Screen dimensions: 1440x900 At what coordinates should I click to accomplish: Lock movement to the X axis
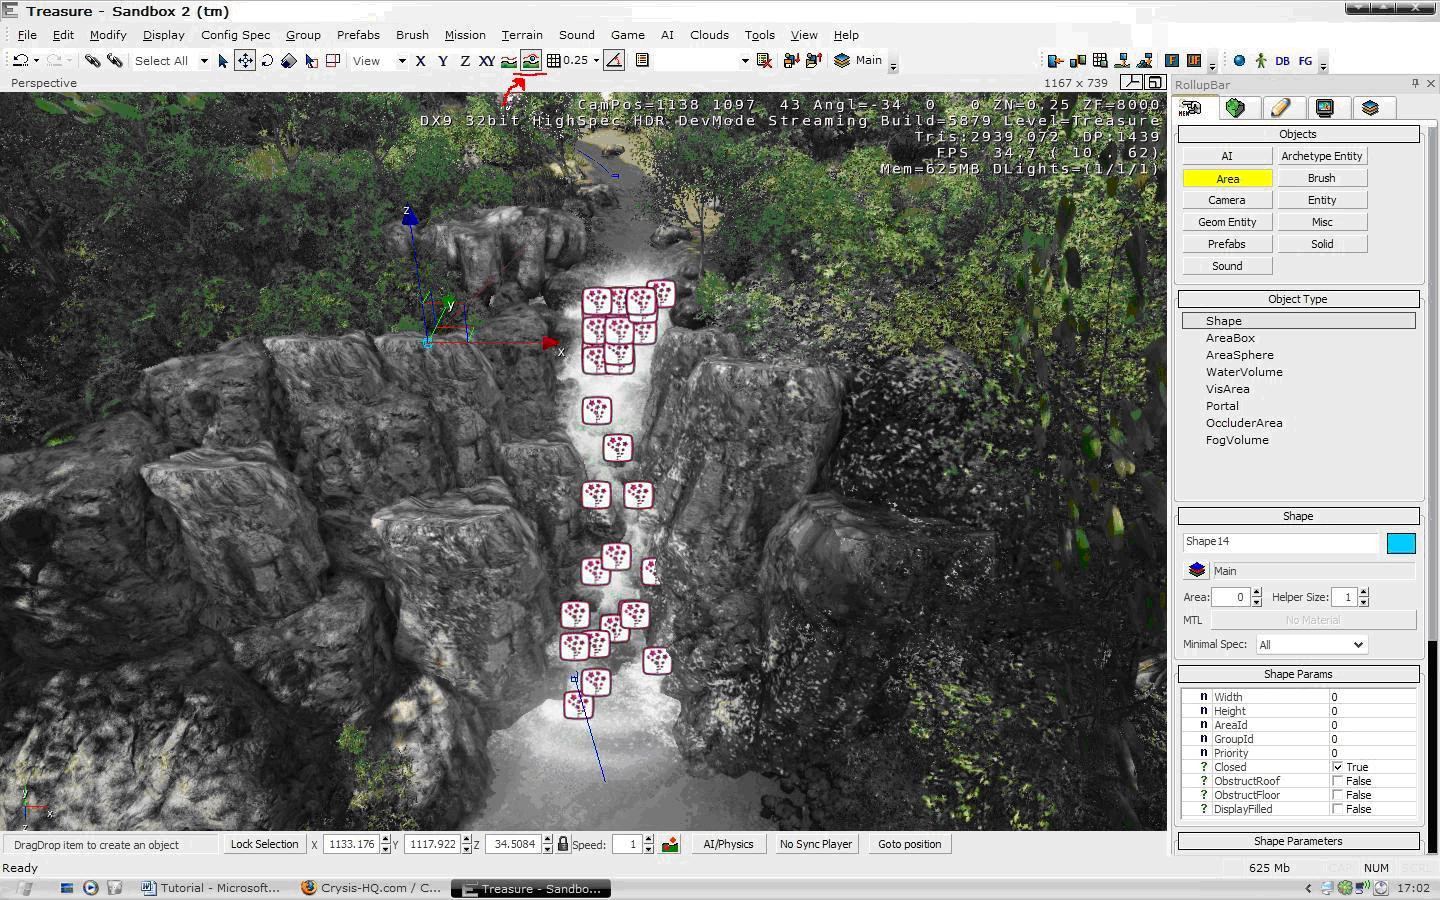(x=421, y=61)
